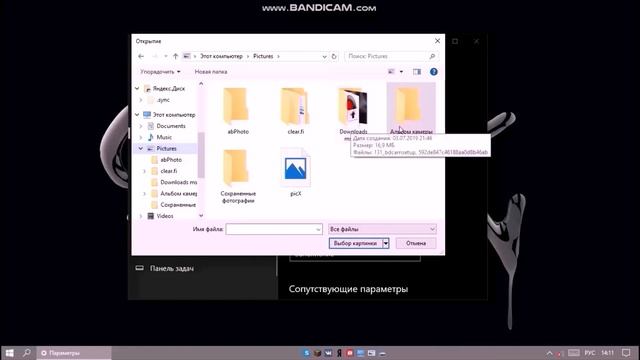Select Яндекс.Диск in the navigation tree
The width and height of the screenshot is (640, 360).
[x=169, y=89]
